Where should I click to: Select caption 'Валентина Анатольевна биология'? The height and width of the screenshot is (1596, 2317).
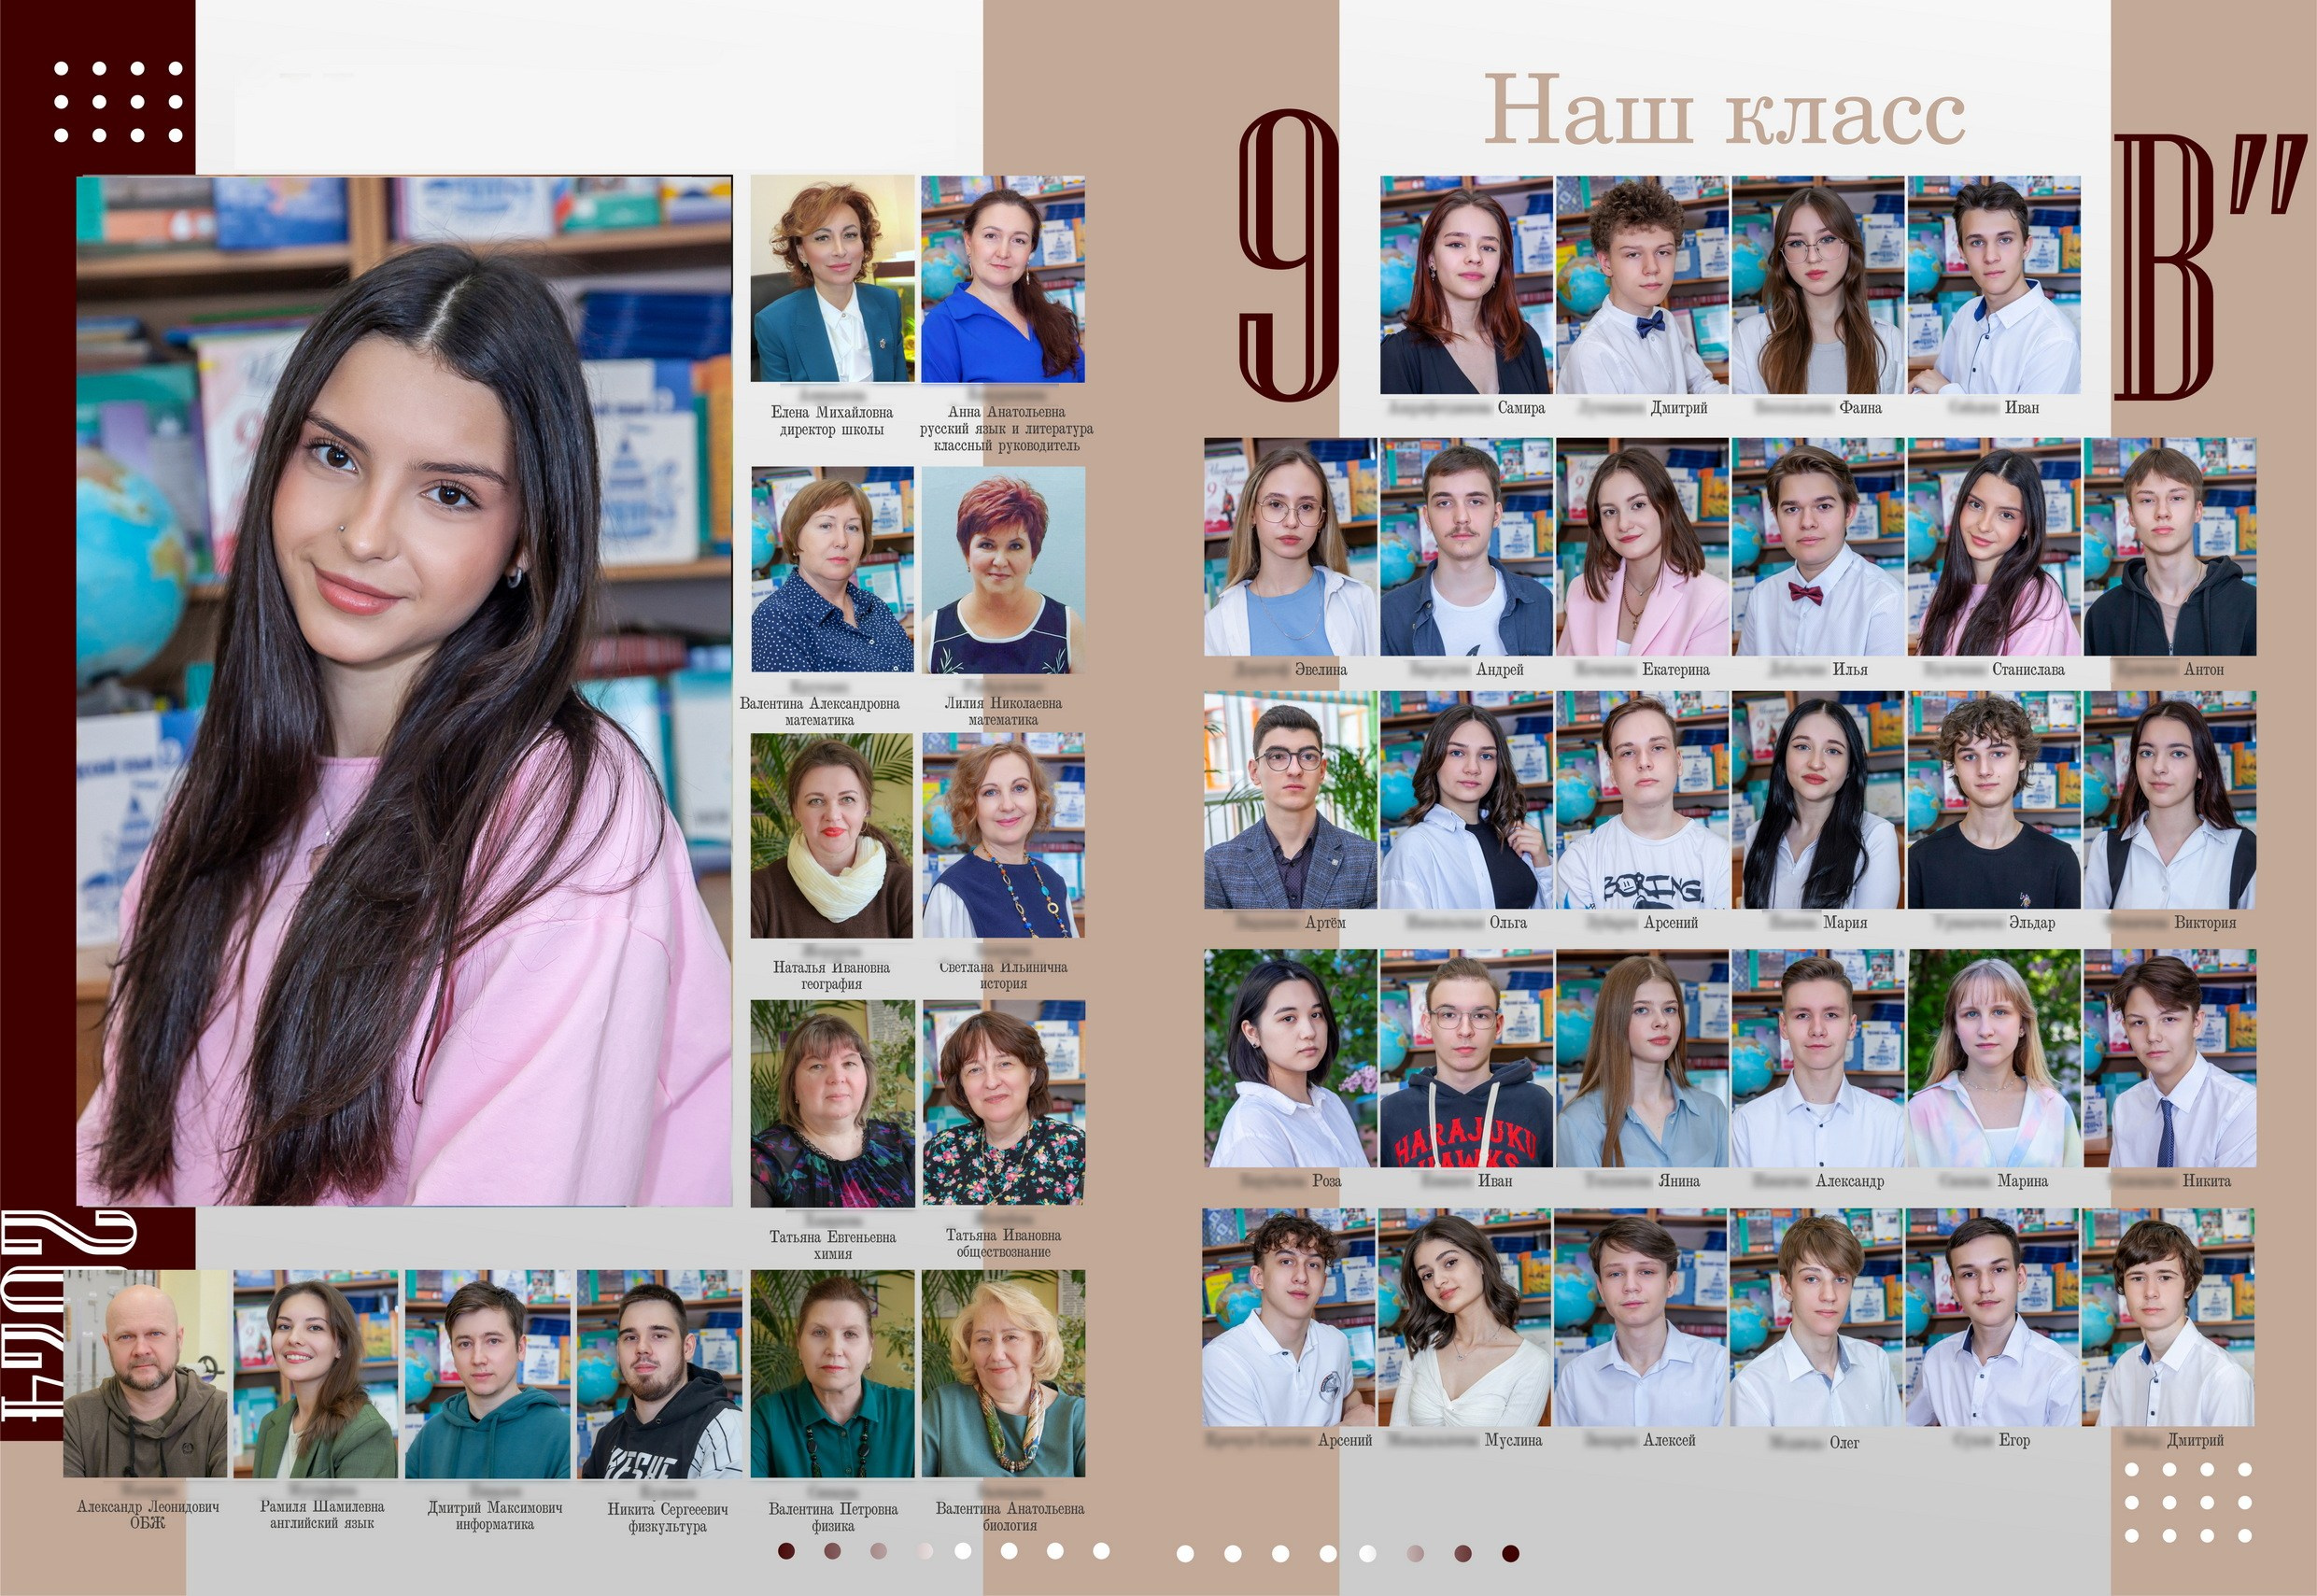pos(1009,1516)
